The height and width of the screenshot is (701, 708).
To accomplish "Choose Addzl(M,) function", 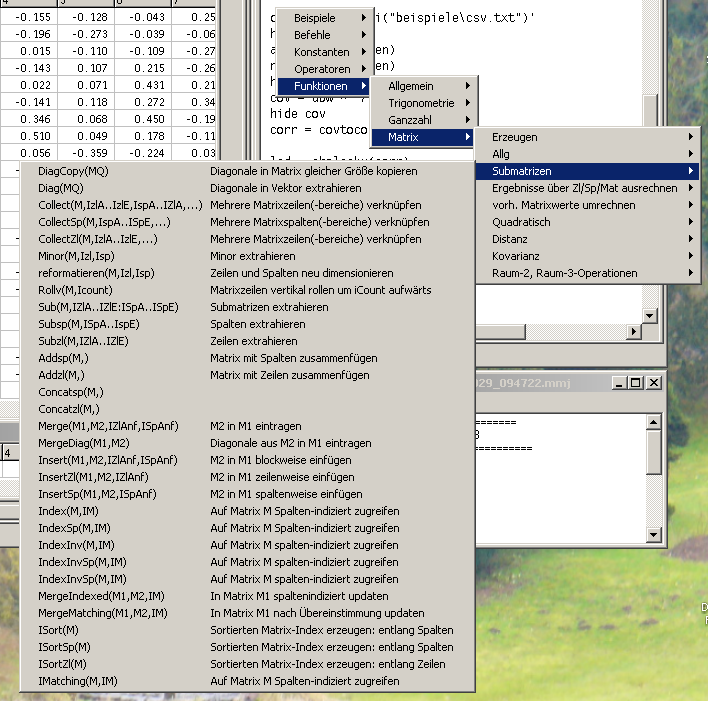I will coord(247,375).
